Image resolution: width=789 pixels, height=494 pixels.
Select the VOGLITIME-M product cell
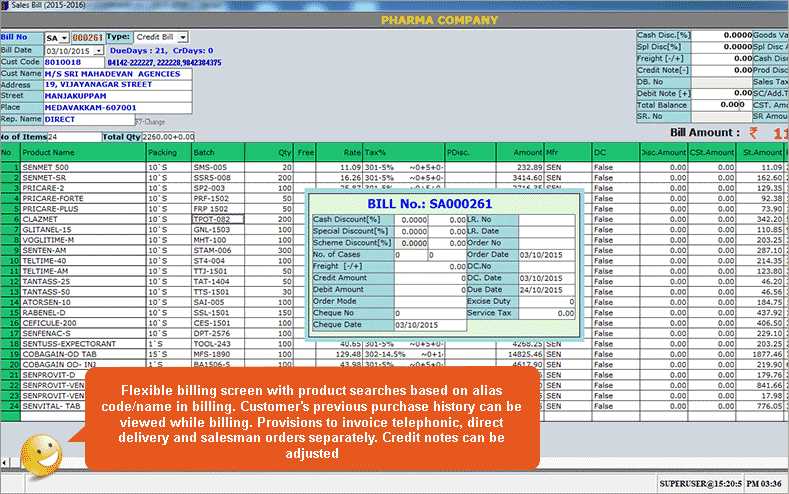click(x=83, y=240)
